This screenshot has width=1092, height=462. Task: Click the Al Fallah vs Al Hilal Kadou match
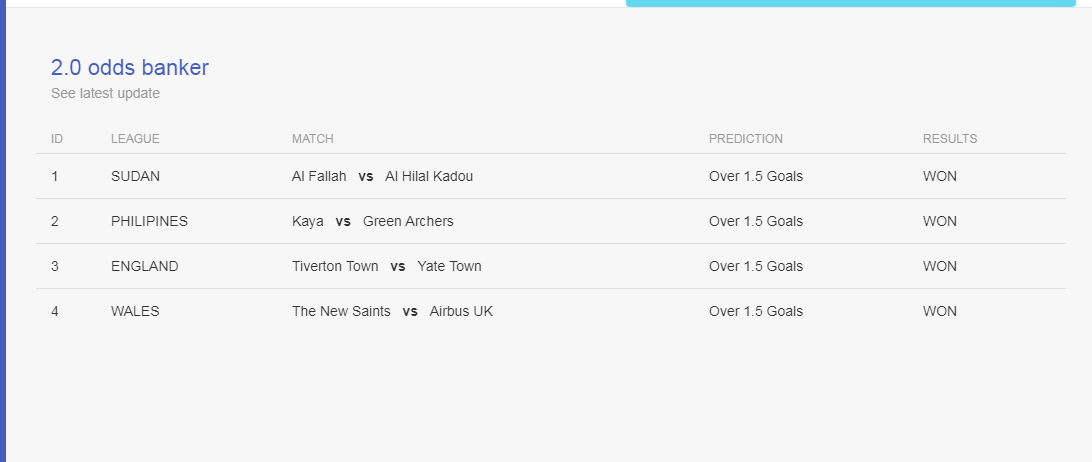point(382,176)
